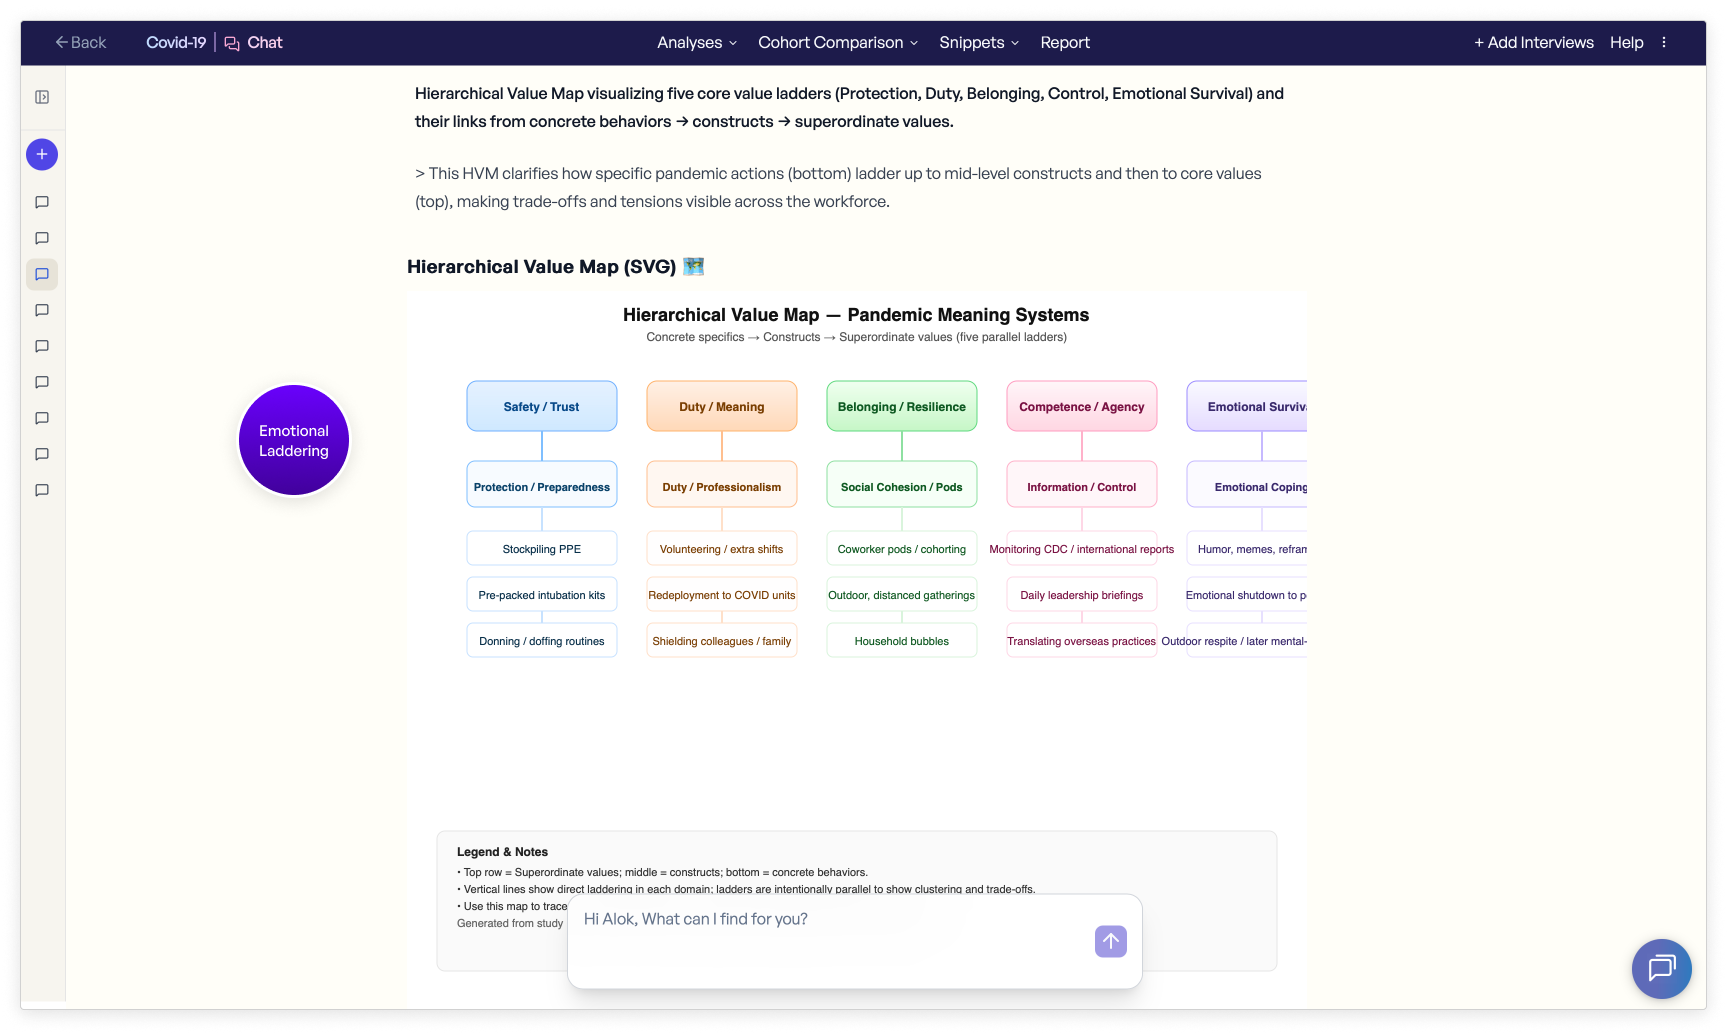1727x1034 pixels.
Task: Open the first chat history icon
Action: [x=42, y=203]
